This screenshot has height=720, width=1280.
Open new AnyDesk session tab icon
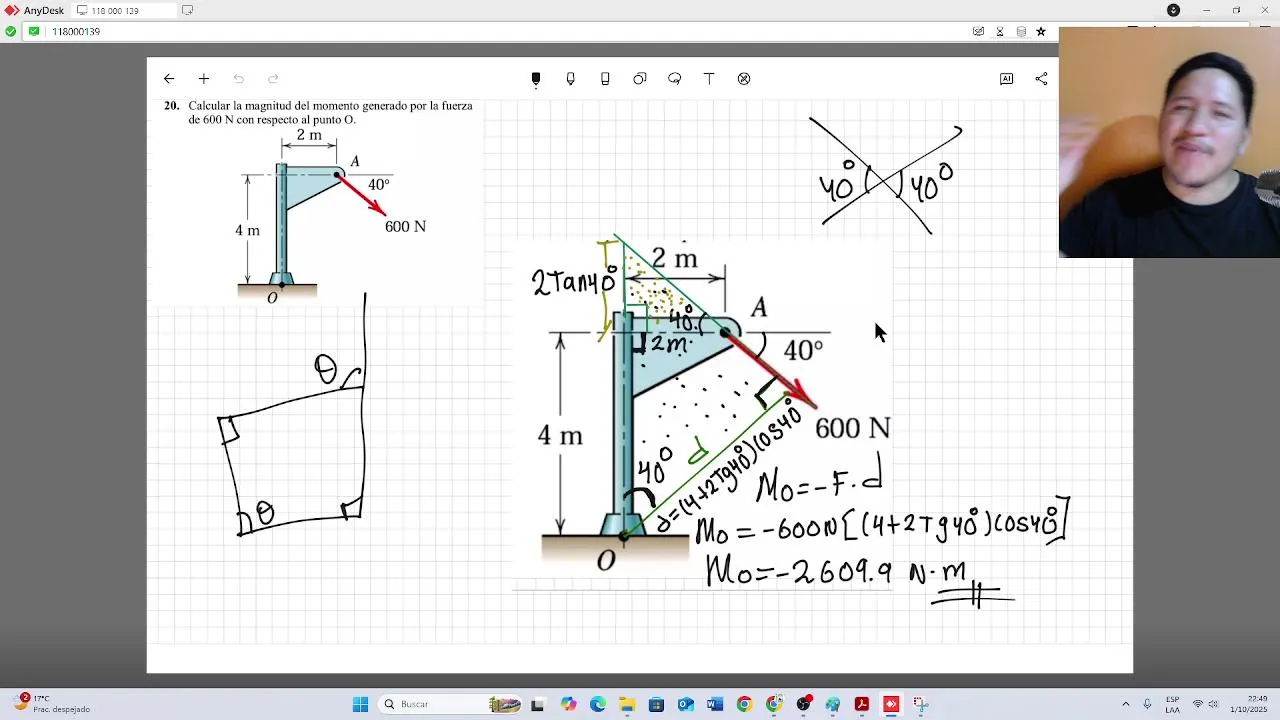point(187,10)
